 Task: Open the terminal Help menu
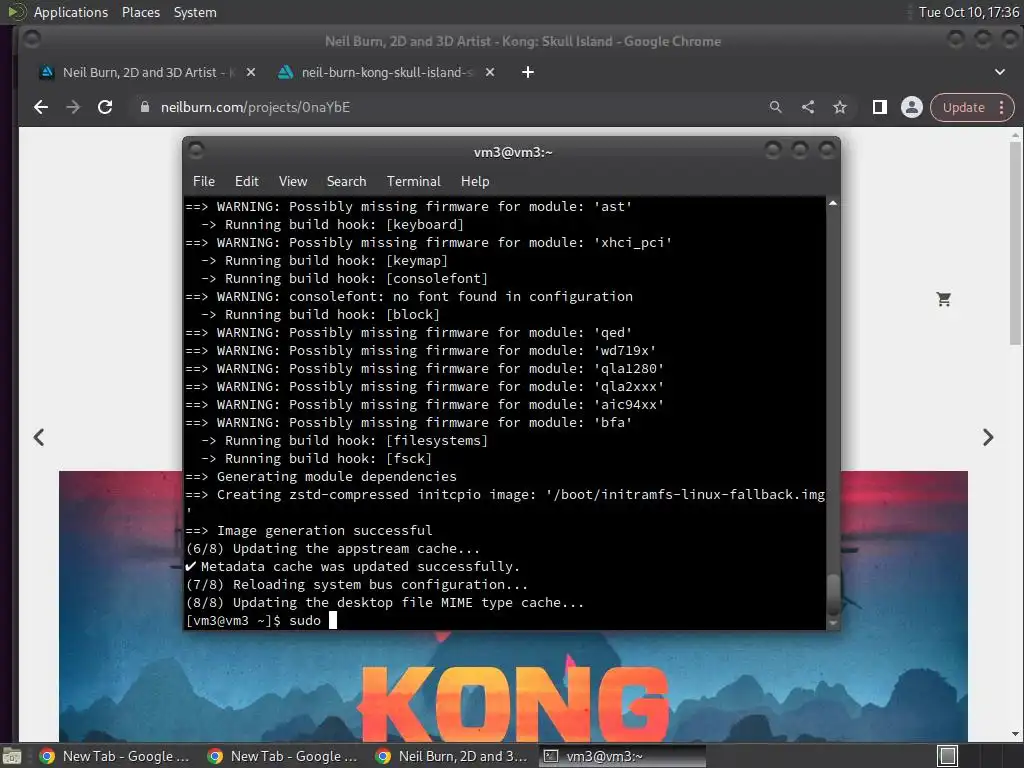[475, 181]
